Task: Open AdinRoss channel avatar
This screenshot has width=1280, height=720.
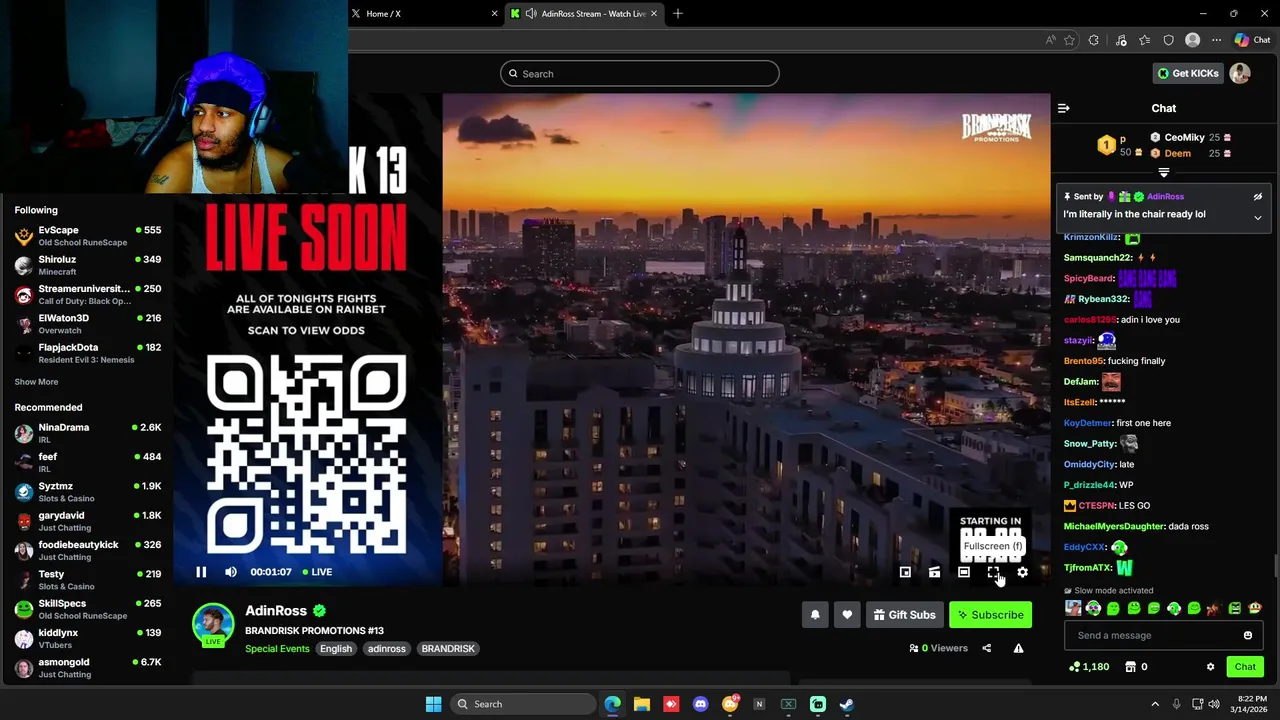Action: click(x=213, y=623)
